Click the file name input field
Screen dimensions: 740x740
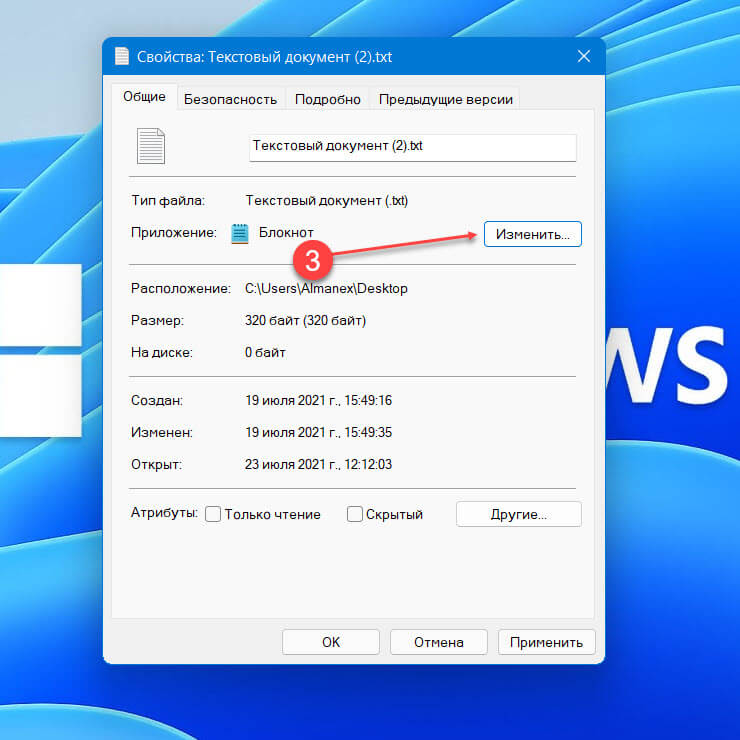pos(413,148)
